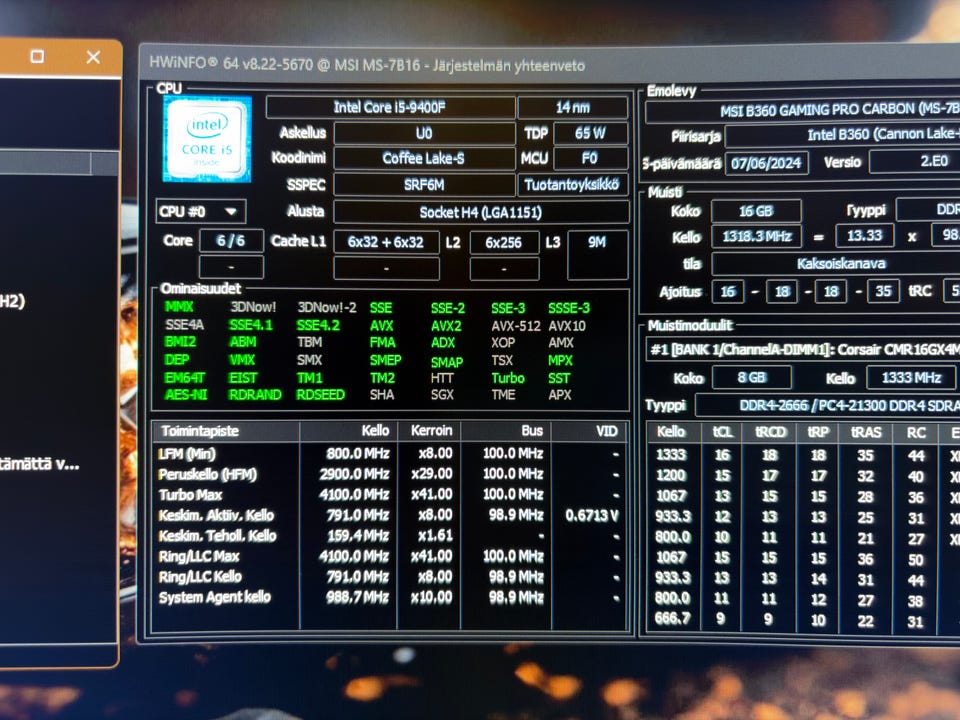Click the MSI B360 GAMING PRO CARBON motherboard field

pyautogui.click(x=802, y=111)
